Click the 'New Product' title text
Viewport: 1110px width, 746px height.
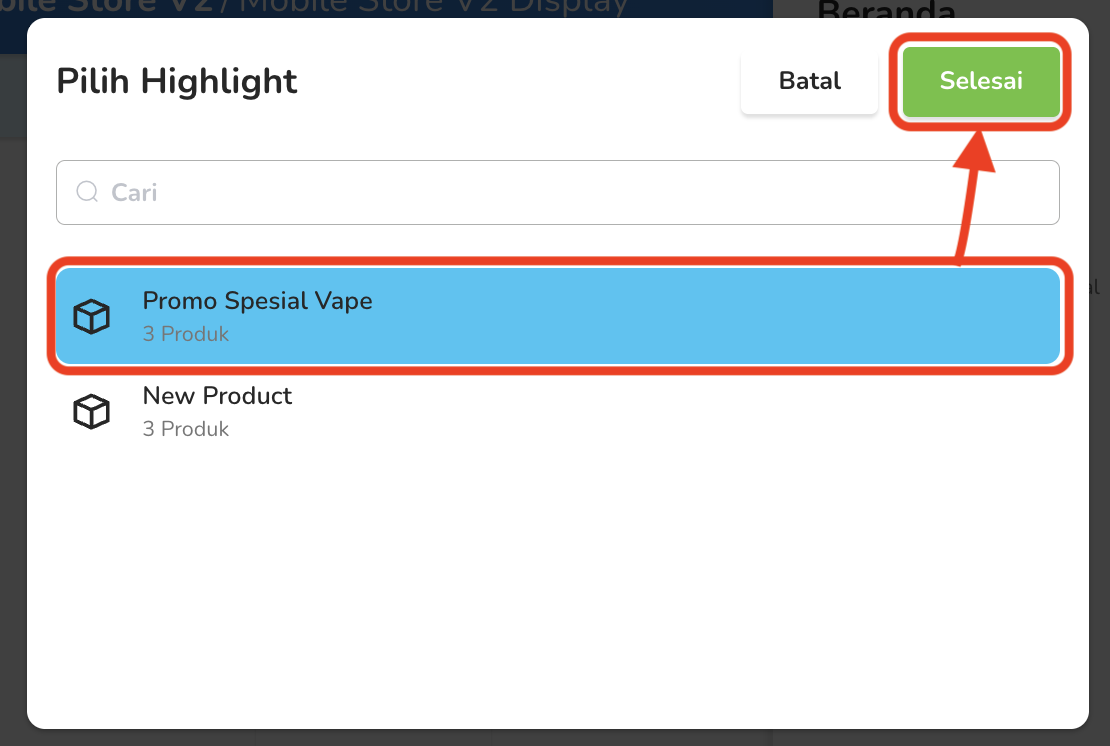217,396
